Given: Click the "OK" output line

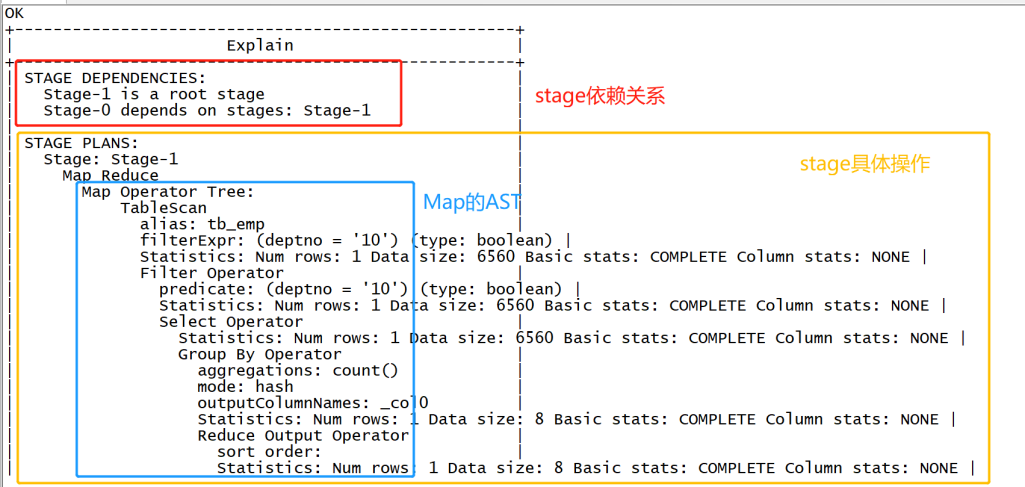Looking at the screenshot, I should [x=14, y=12].
